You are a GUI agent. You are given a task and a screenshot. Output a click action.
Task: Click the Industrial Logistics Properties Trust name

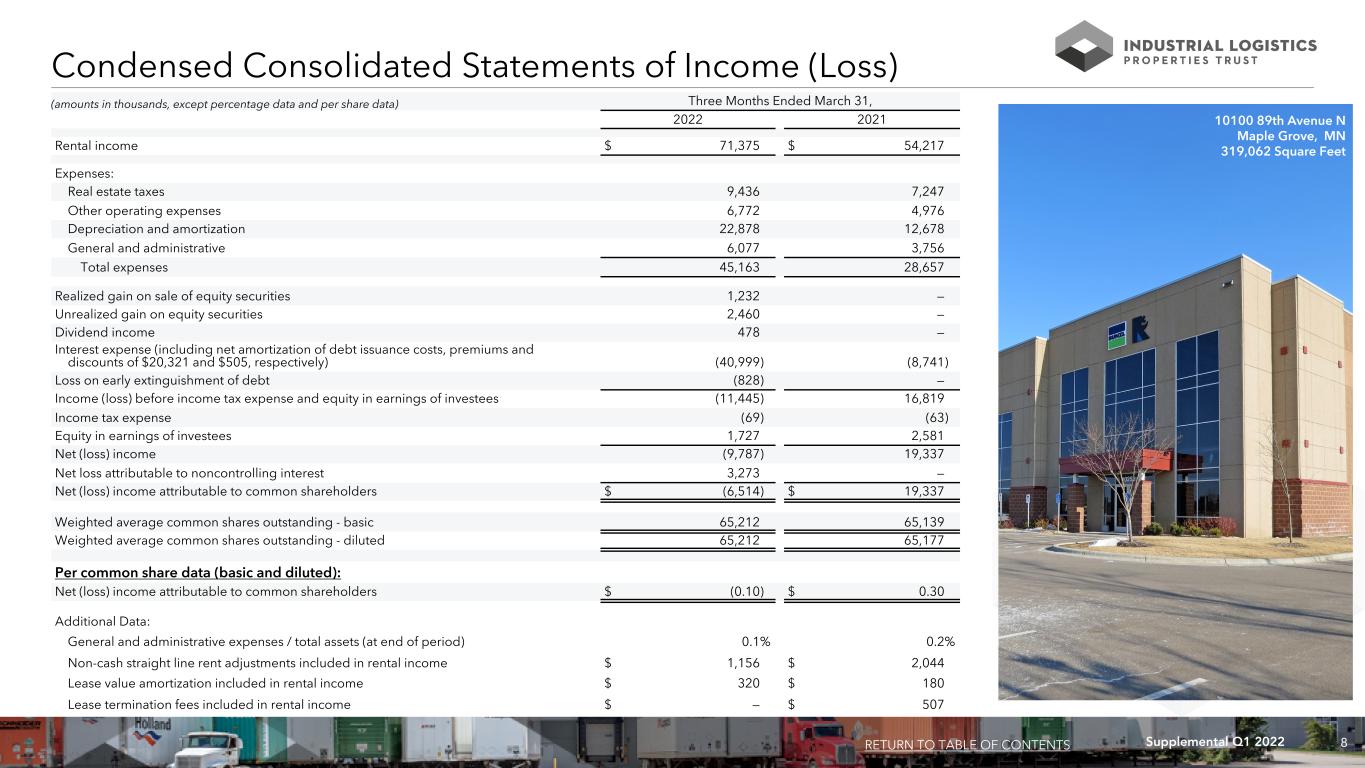click(1221, 52)
